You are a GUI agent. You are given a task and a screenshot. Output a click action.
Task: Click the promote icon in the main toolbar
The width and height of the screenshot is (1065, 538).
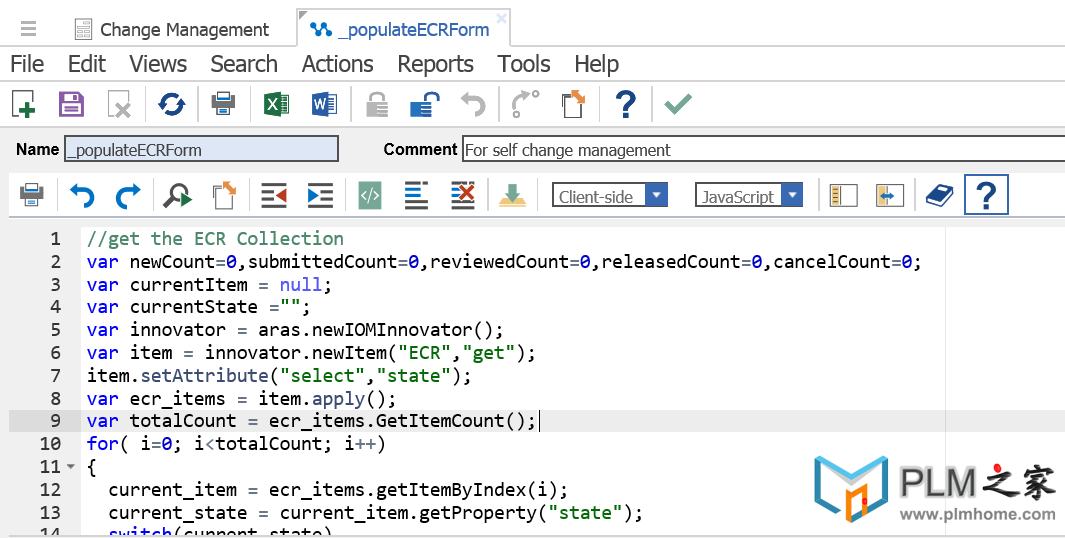pos(525,104)
